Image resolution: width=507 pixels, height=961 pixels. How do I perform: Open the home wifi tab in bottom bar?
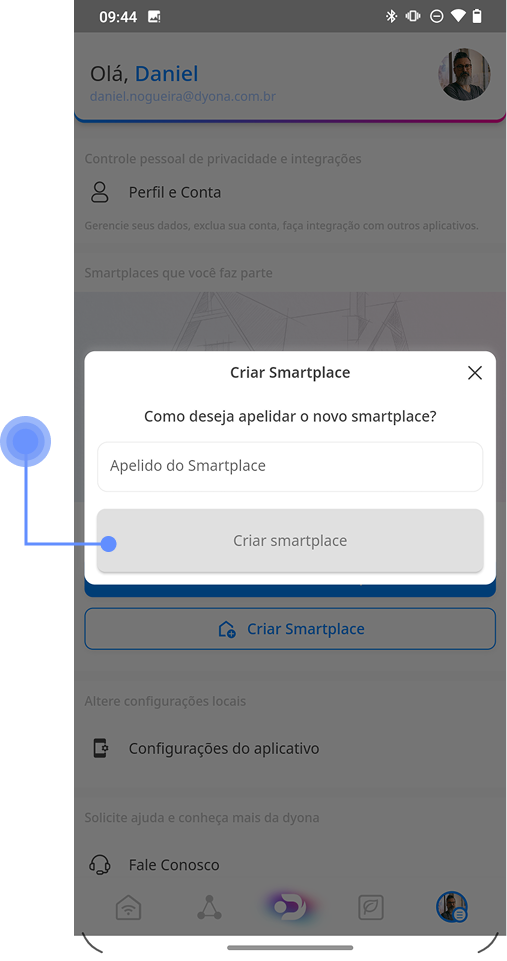(x=128, y=907)
